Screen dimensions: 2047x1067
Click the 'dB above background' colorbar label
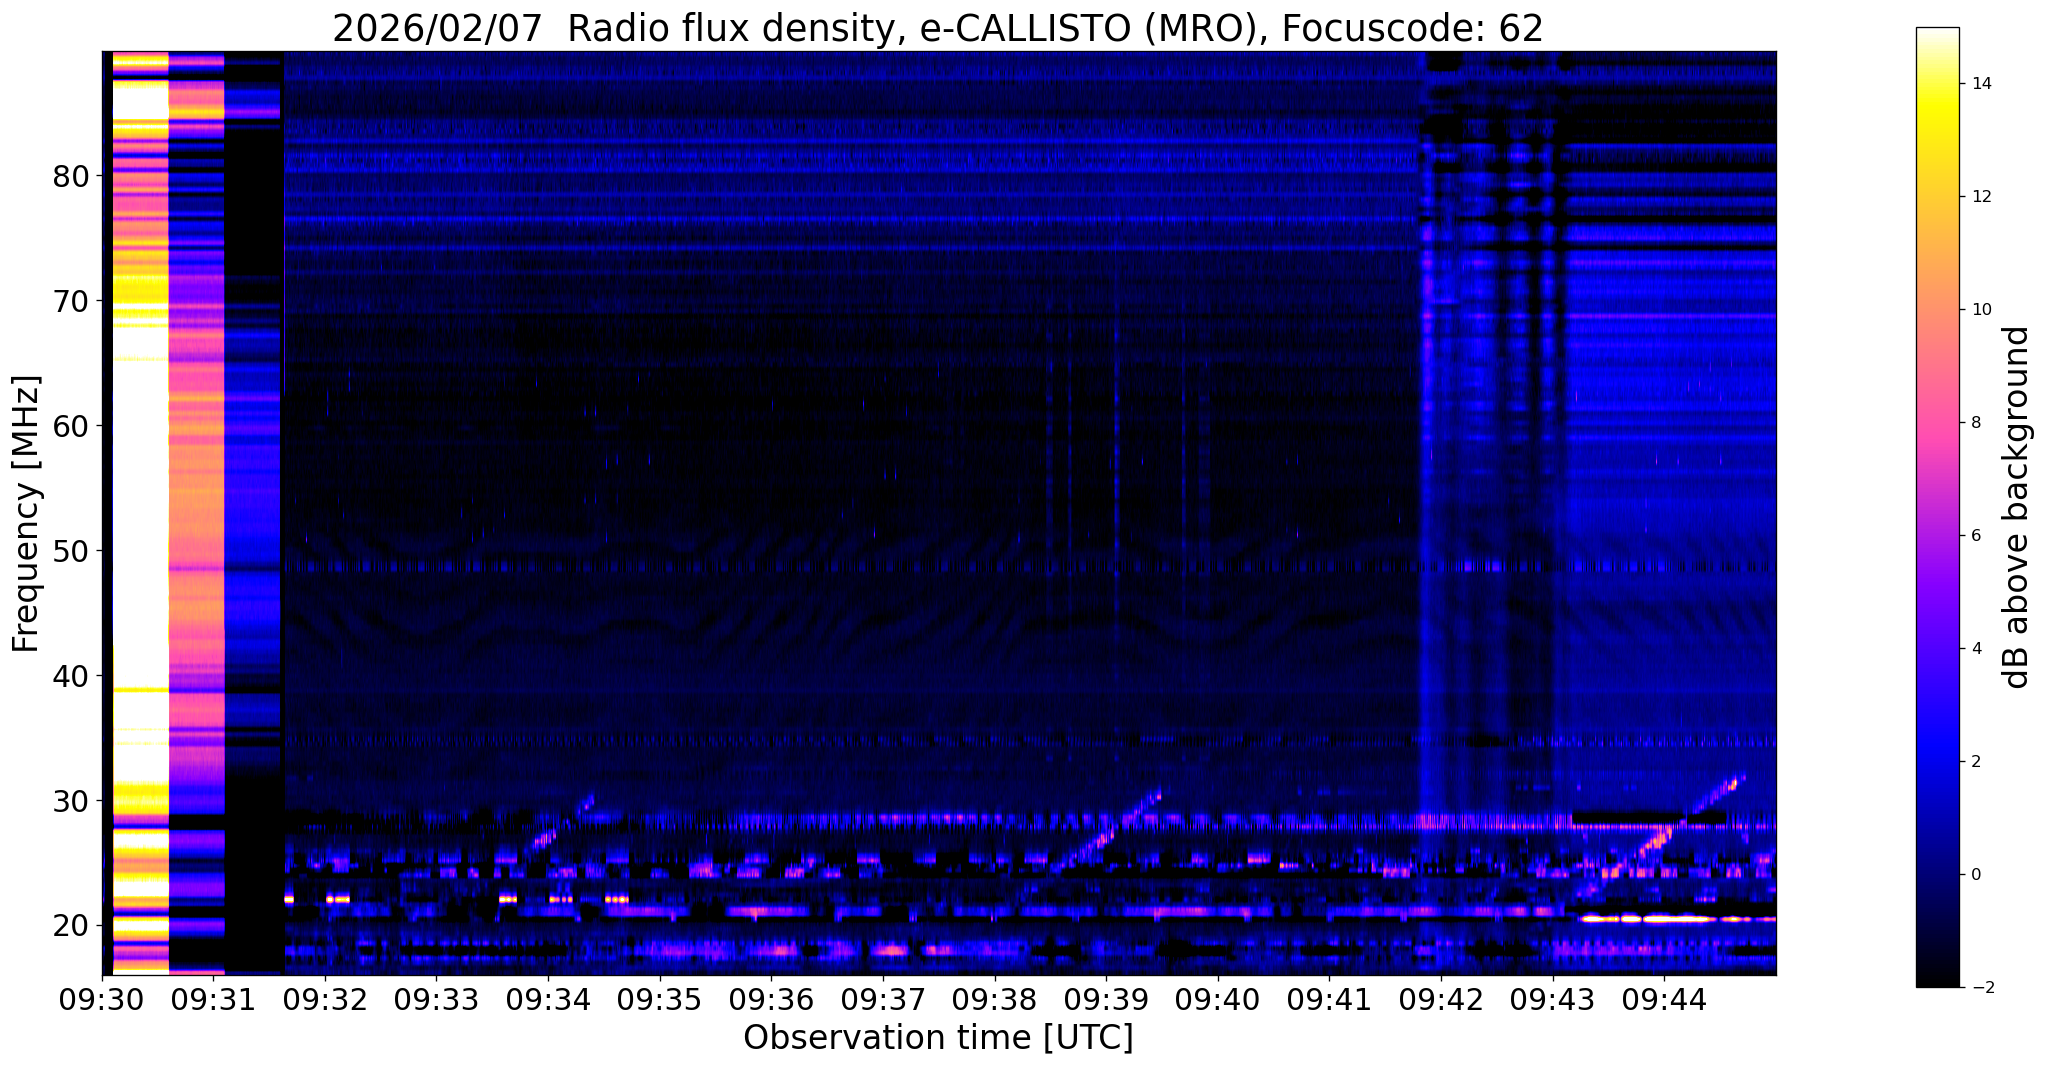2017,507
